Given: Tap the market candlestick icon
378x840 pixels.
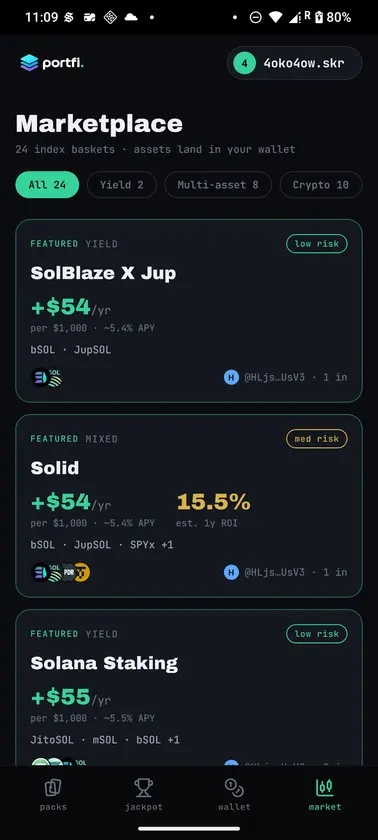Looking at the screenshot, I should click(324, 788).
